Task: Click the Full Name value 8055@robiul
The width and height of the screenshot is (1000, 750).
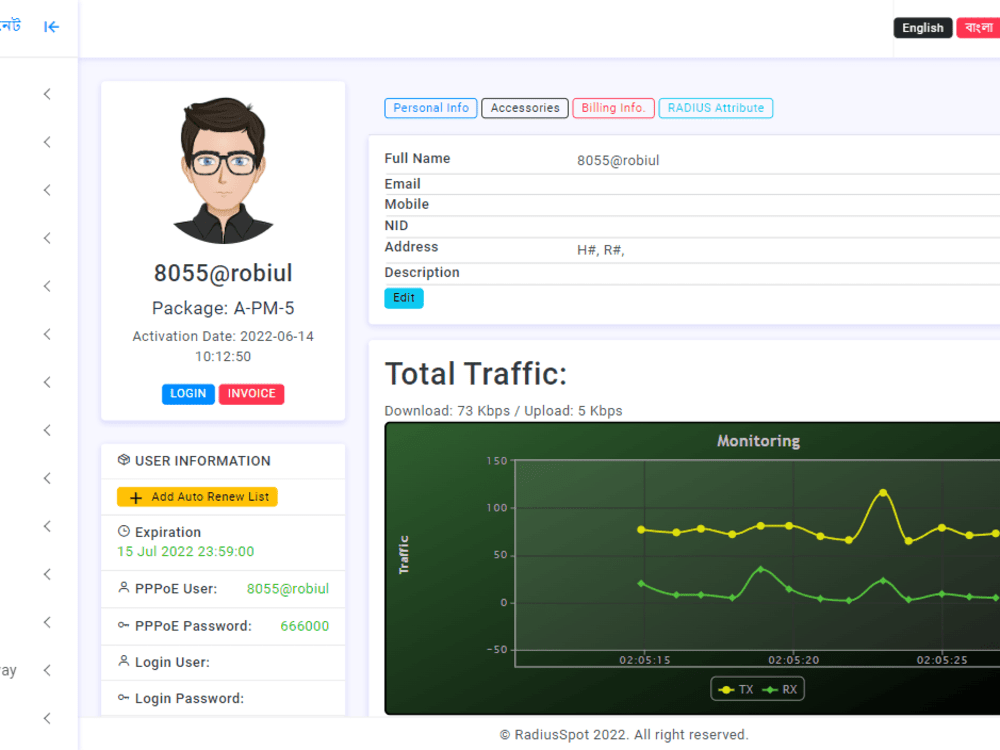Action: click(618, 161)
